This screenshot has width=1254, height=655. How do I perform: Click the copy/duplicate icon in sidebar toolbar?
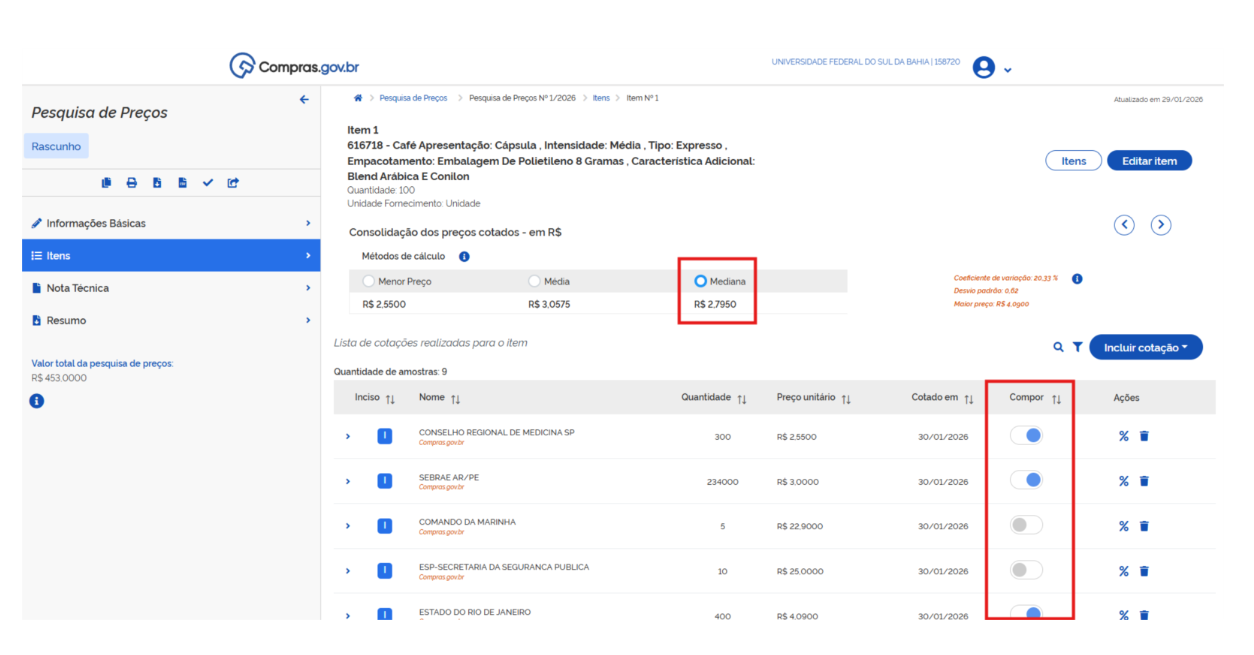click(106, 183)
